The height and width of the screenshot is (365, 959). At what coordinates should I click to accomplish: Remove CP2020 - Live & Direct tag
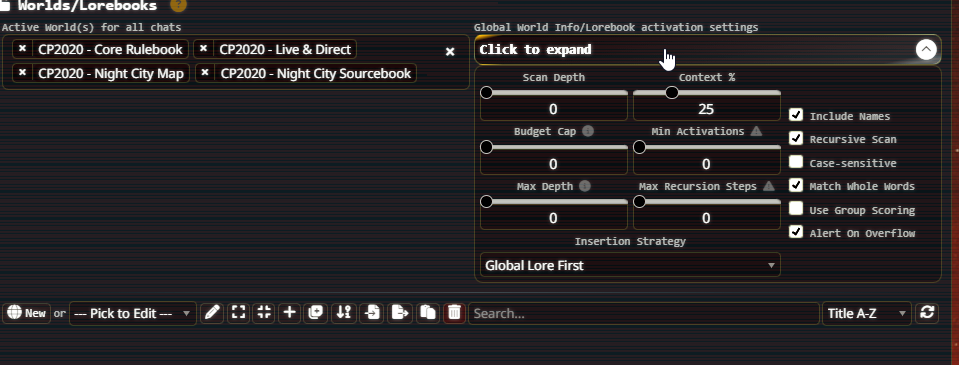coord(204,49)
